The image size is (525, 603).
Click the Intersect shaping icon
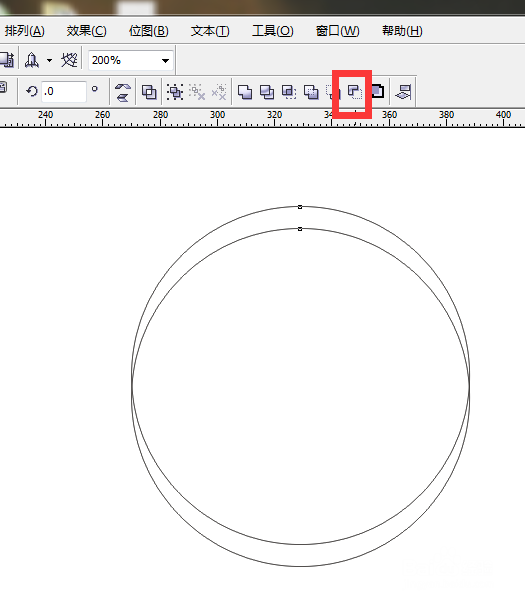[289, 92]
